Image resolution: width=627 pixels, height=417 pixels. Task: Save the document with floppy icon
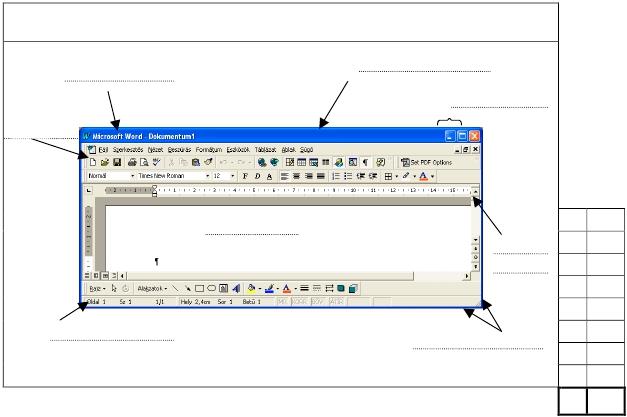(x=117, y=162)
